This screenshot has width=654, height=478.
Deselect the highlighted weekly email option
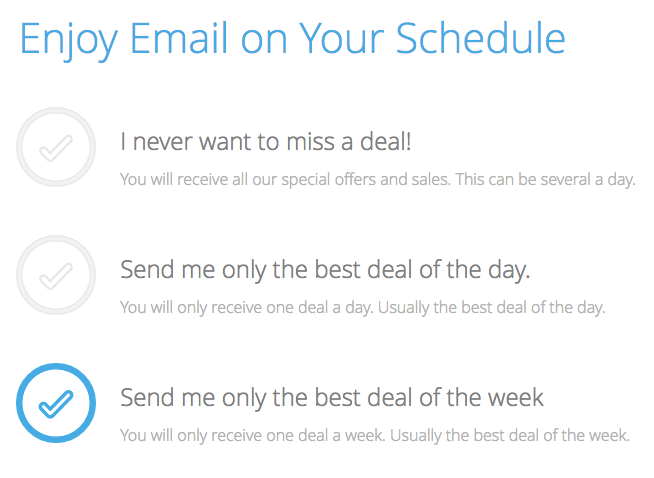[x=56, y=403]
